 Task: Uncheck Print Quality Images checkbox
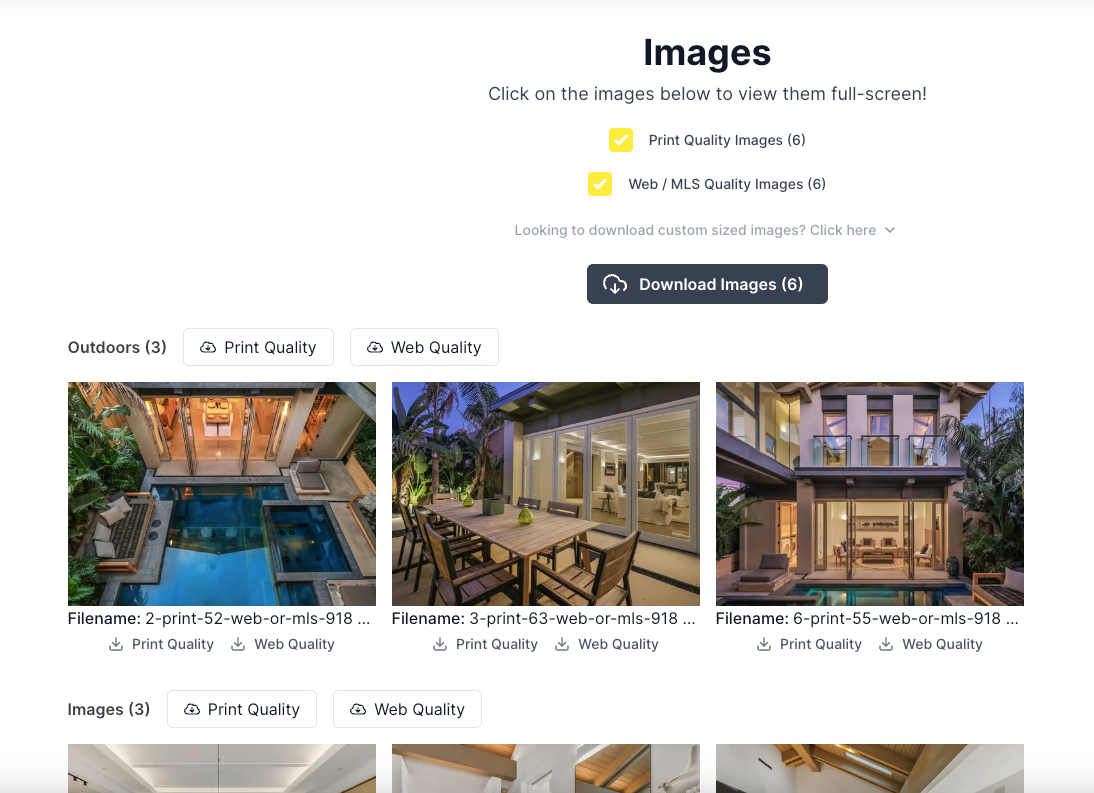point(621,139)
